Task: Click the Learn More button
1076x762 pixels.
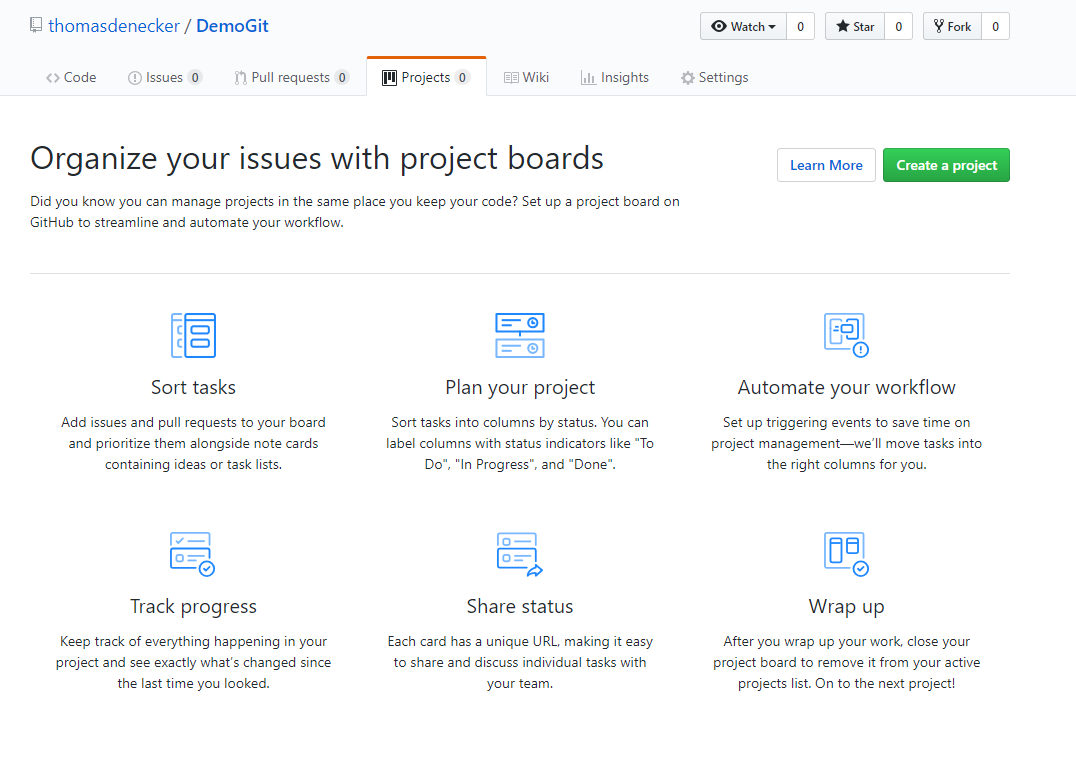Action: tap(826, 165)
